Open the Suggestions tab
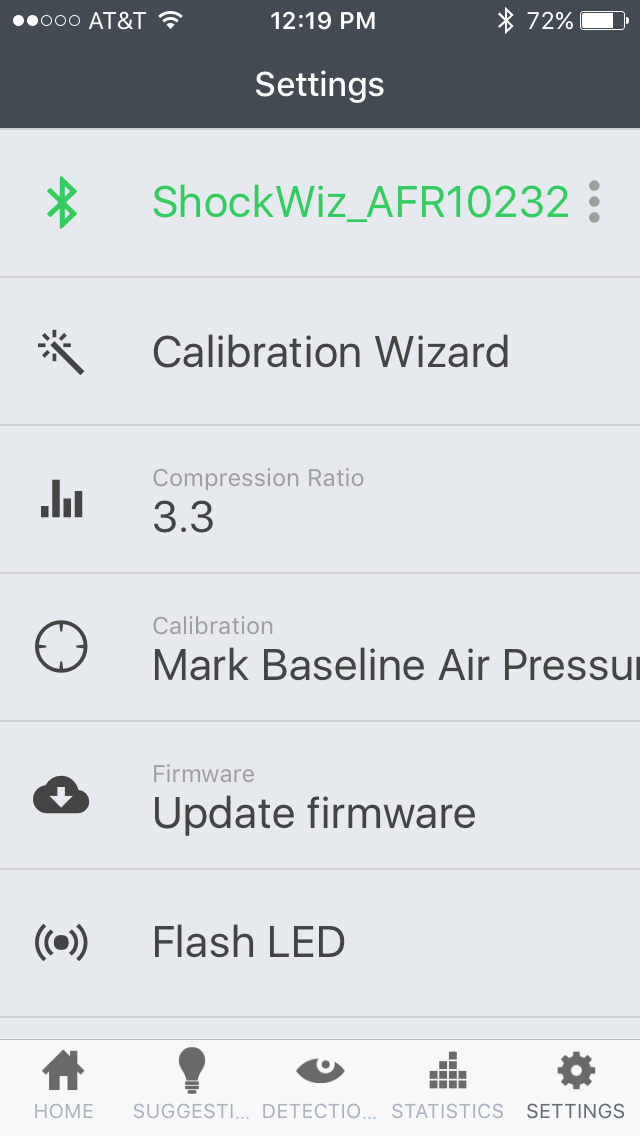 191,1086
